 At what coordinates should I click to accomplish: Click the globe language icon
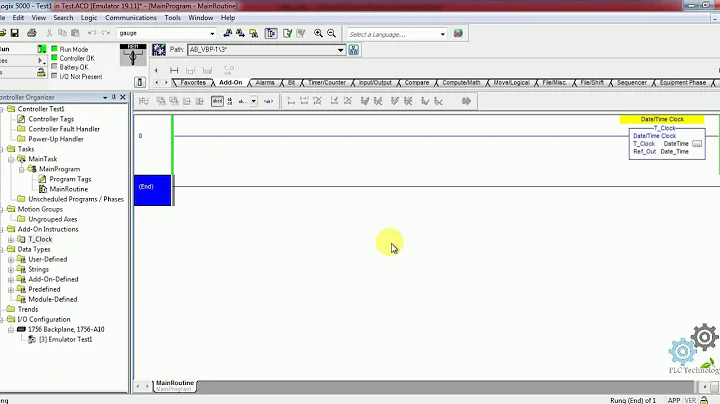(x=458, y=34)
